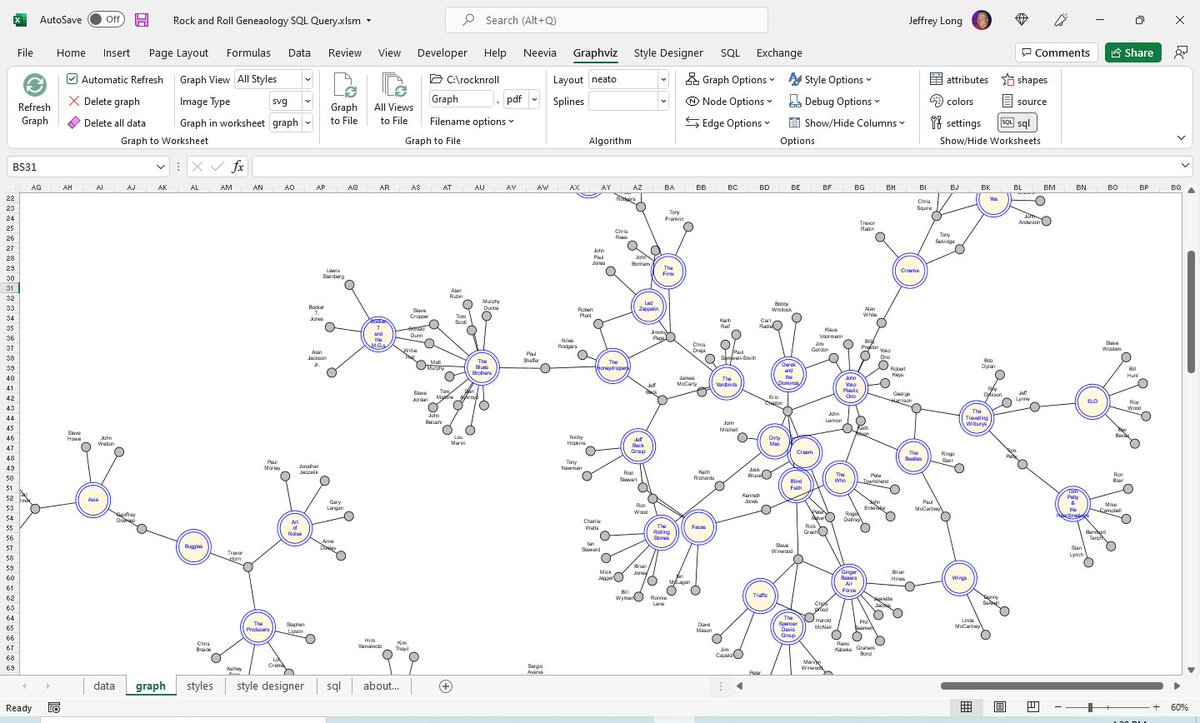
Task: Expand Debug Options menu
Action: (834, 101)
